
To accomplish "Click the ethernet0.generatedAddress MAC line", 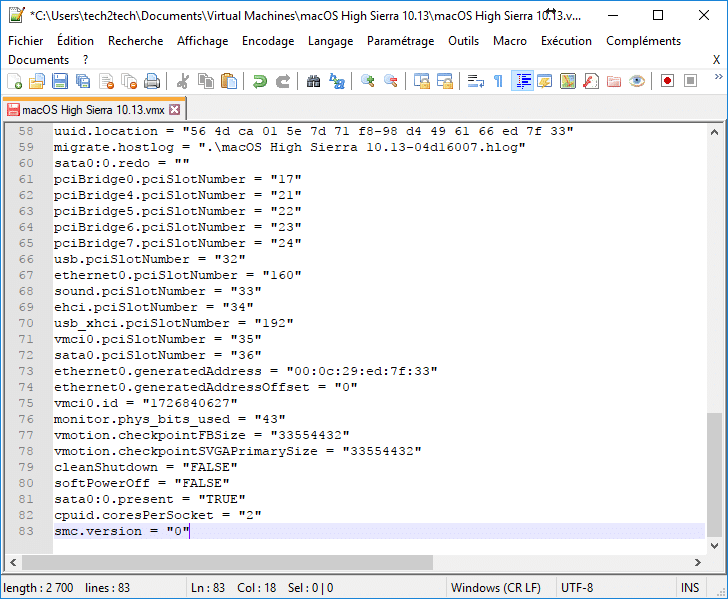I will point(246,371).
